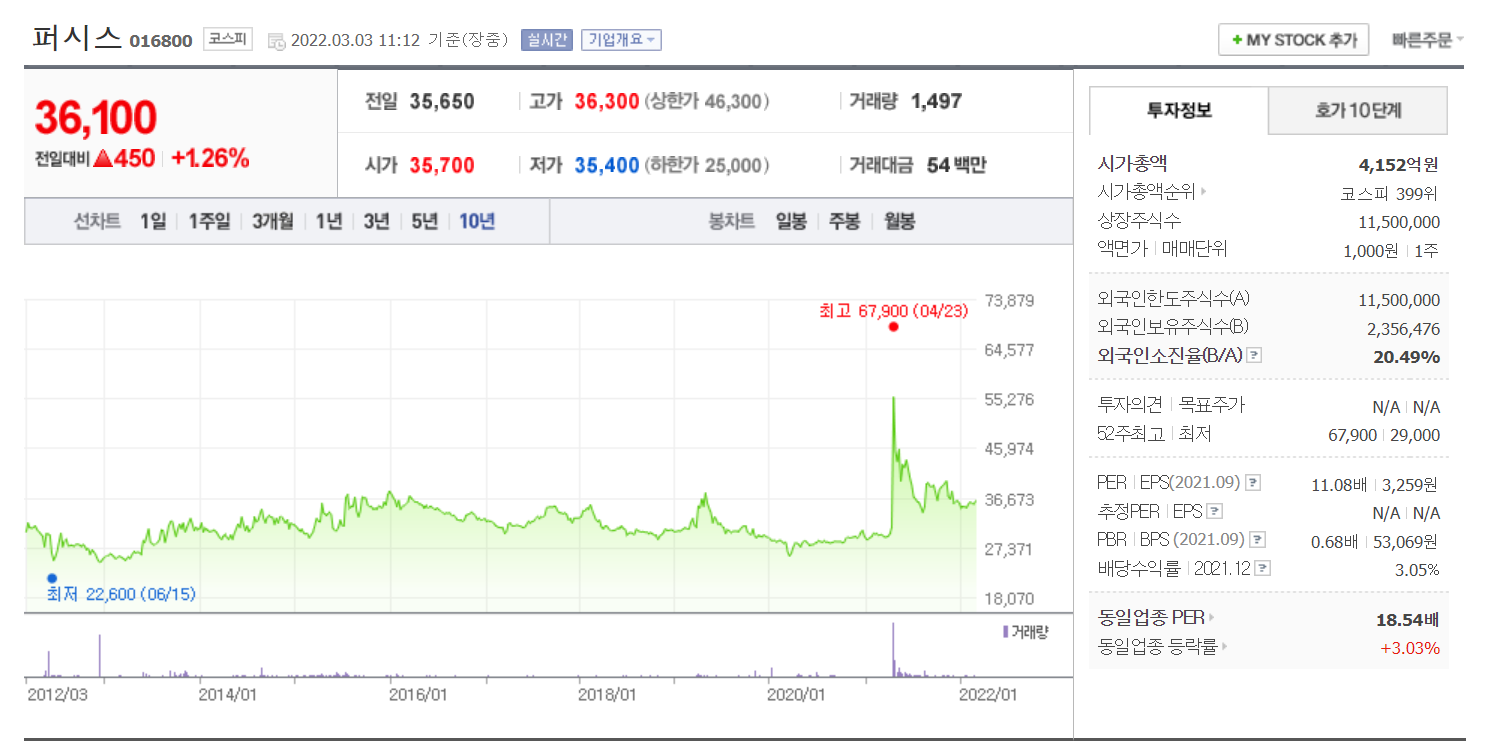
Task: Click the 액면가 value 1,000원
Action: point(1371,250)
